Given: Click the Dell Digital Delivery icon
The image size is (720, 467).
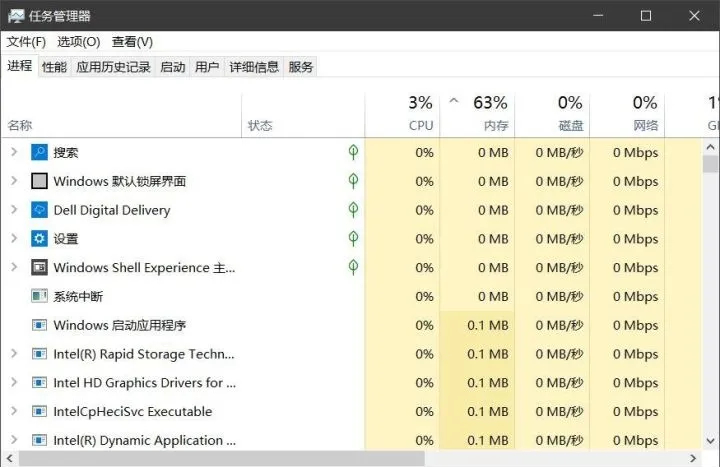Looking at the screenshot, I should click(x=39, y=210).
